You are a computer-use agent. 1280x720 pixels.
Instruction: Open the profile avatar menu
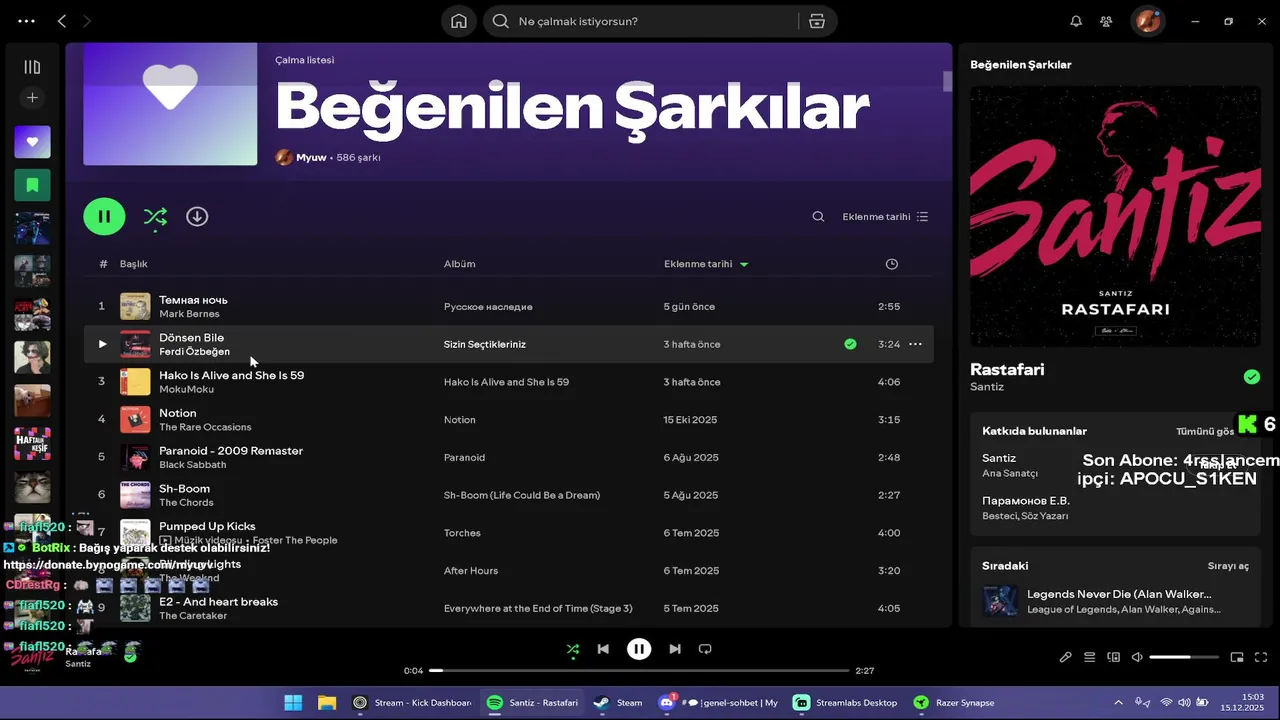pyautogui.click(x=1148, y=21)
